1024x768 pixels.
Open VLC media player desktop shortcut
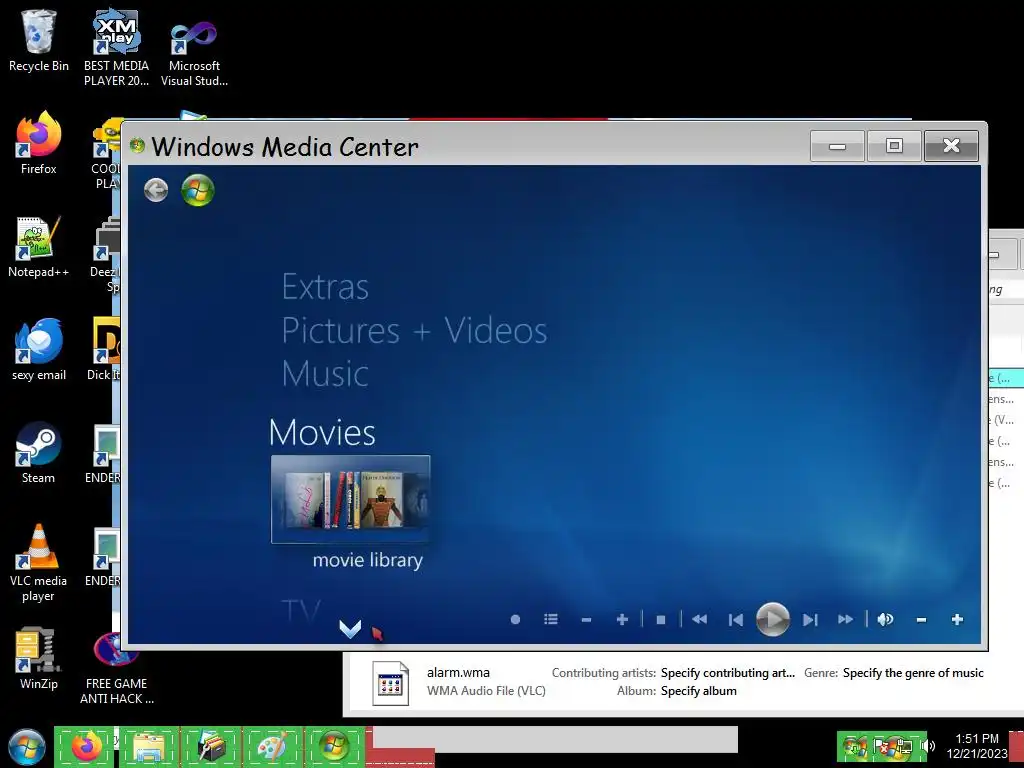click(39, 563)
